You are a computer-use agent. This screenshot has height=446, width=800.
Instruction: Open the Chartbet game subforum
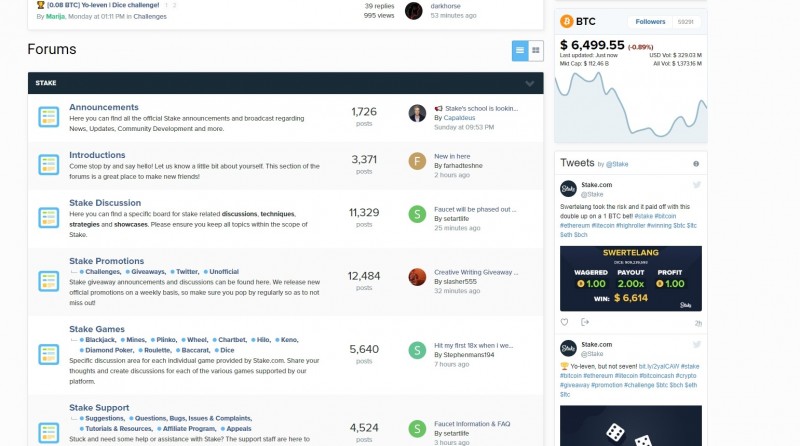pos(232,340)
